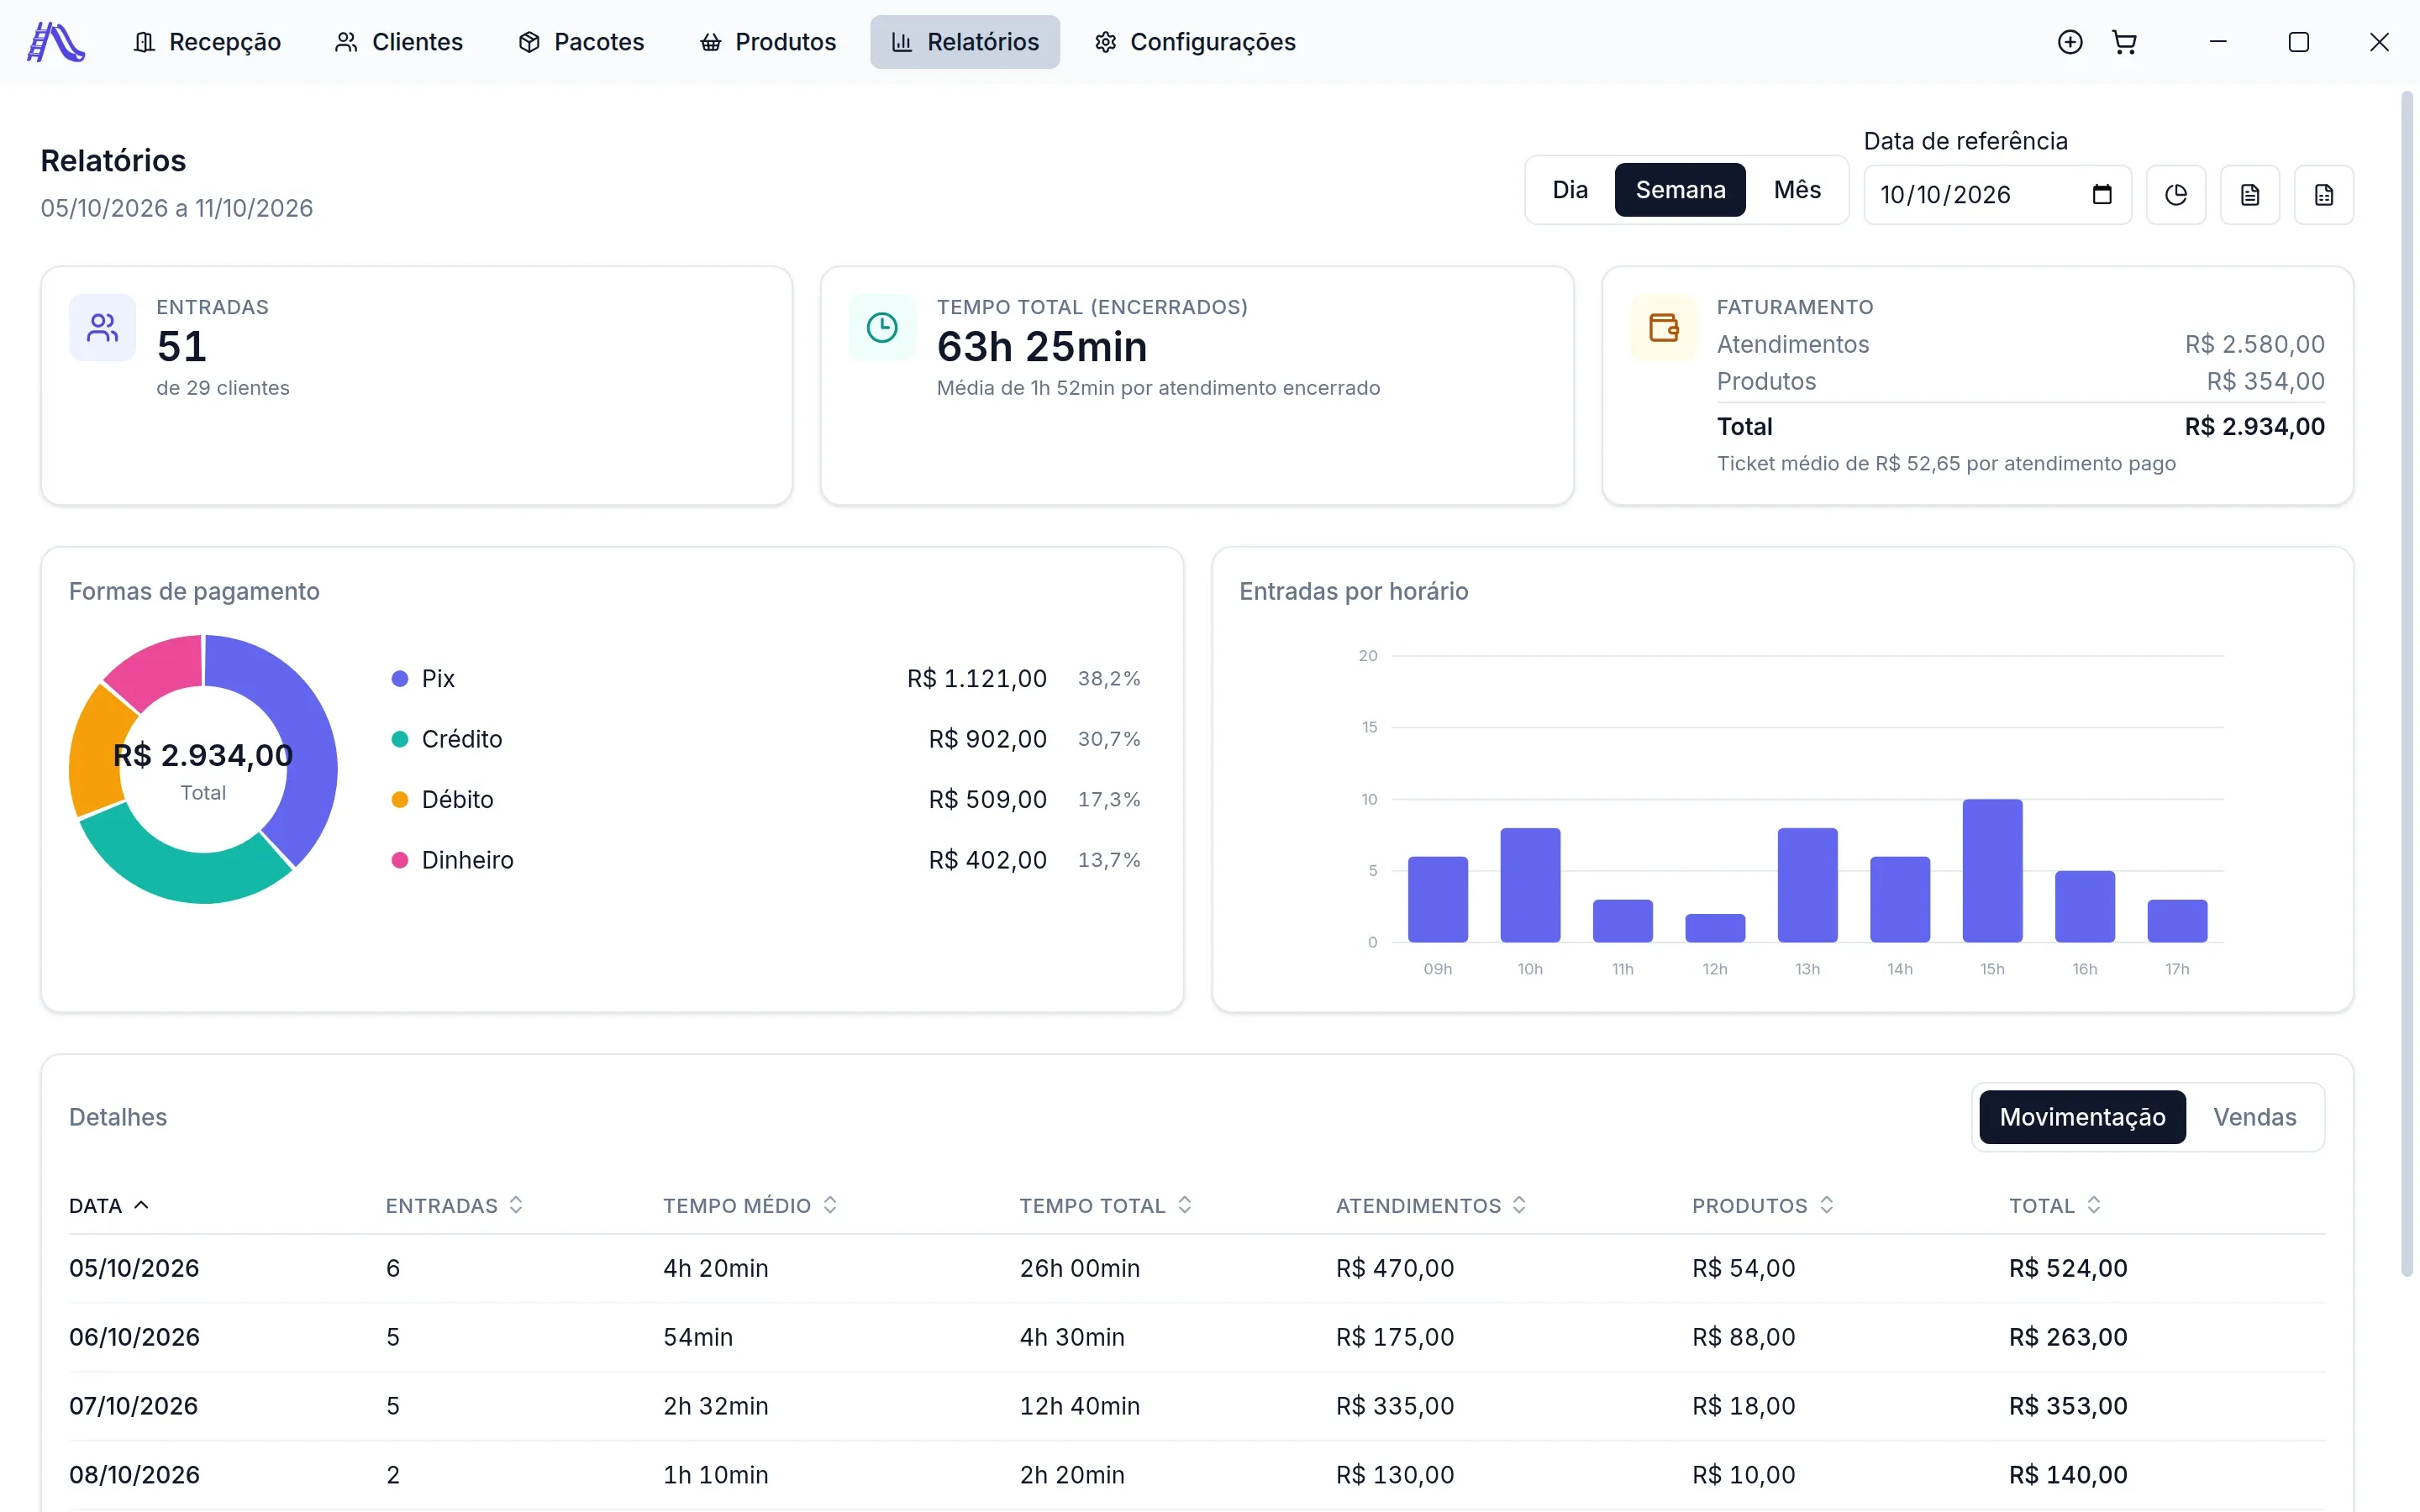Click the 15h bar in the chart
Screen dimensions: 2420x1512
1992,870
